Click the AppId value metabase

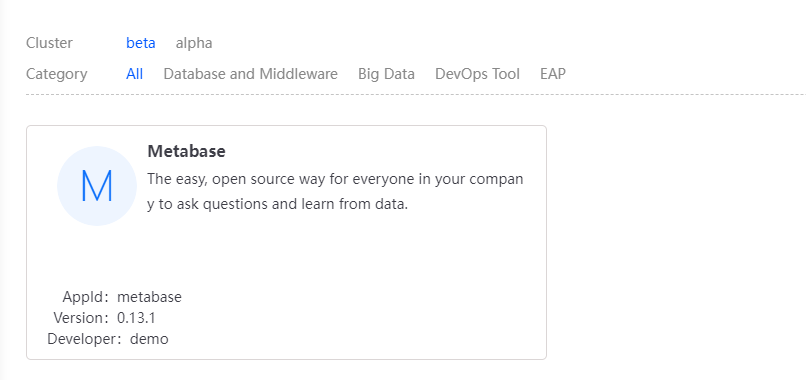149,297
